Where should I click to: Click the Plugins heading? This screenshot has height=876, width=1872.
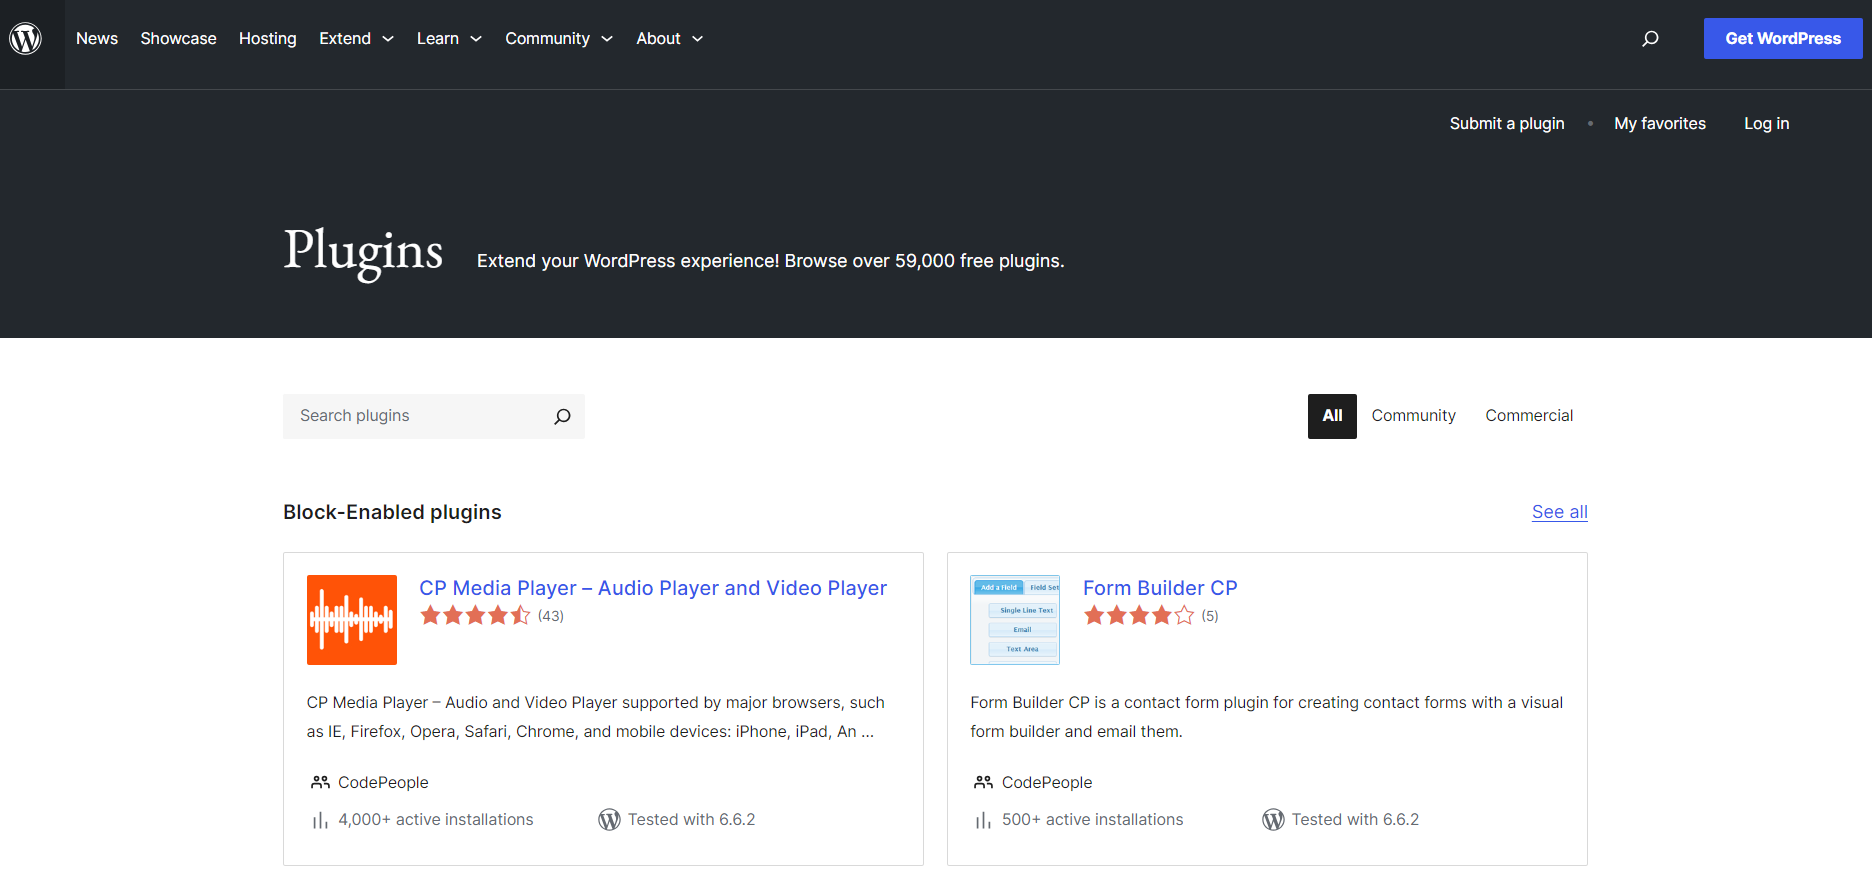click(x=363, y=252)
